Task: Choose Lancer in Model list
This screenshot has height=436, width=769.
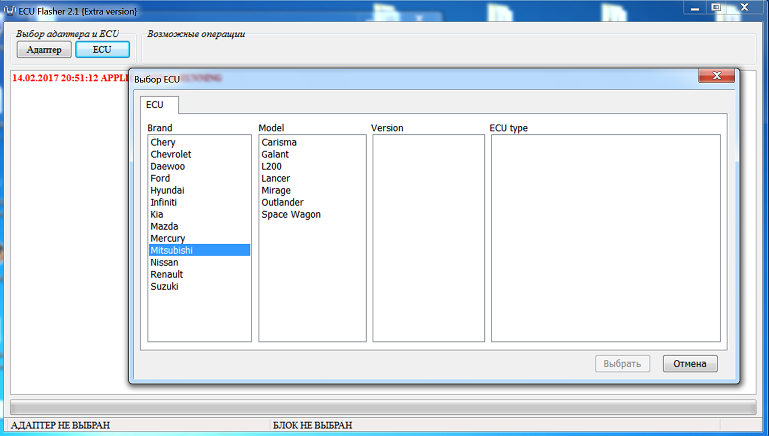Action: click(312, 179)
